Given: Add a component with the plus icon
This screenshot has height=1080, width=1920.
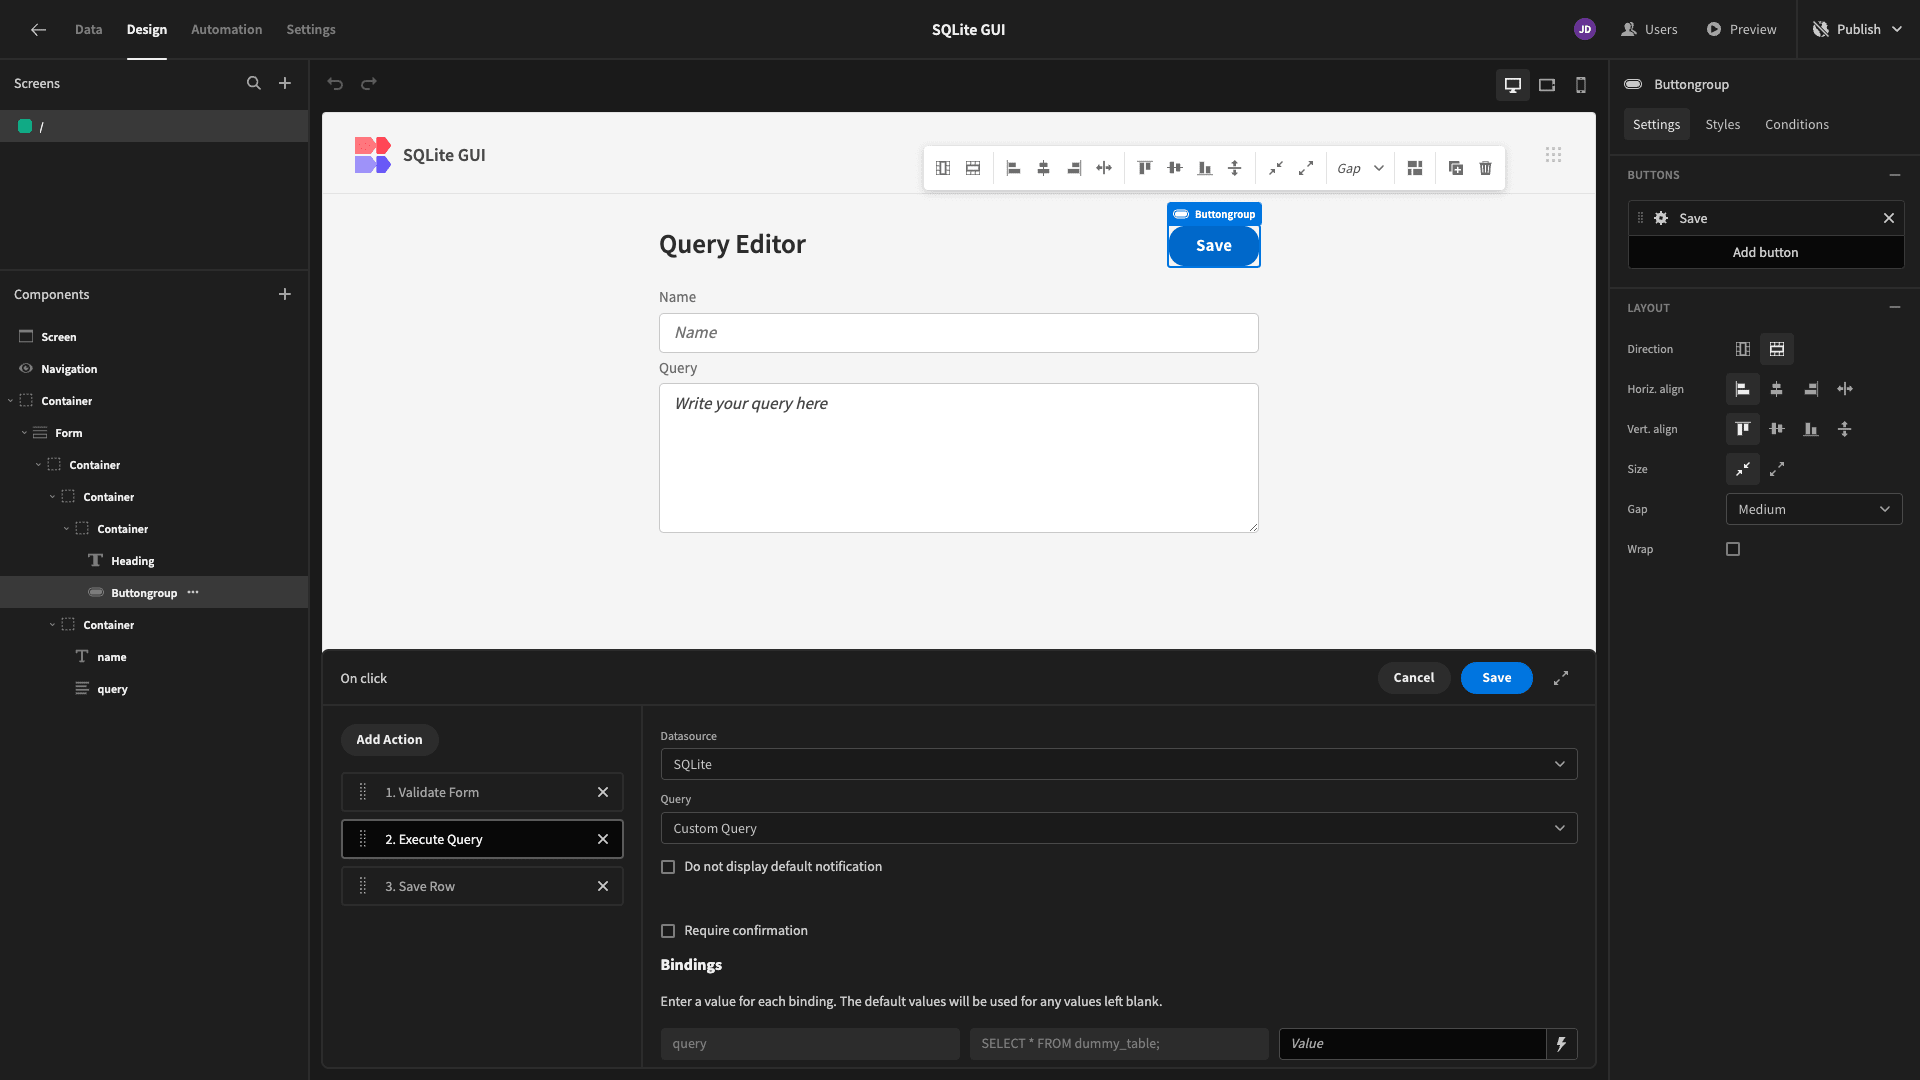Looking at the screenshot, I should (285, 294).
